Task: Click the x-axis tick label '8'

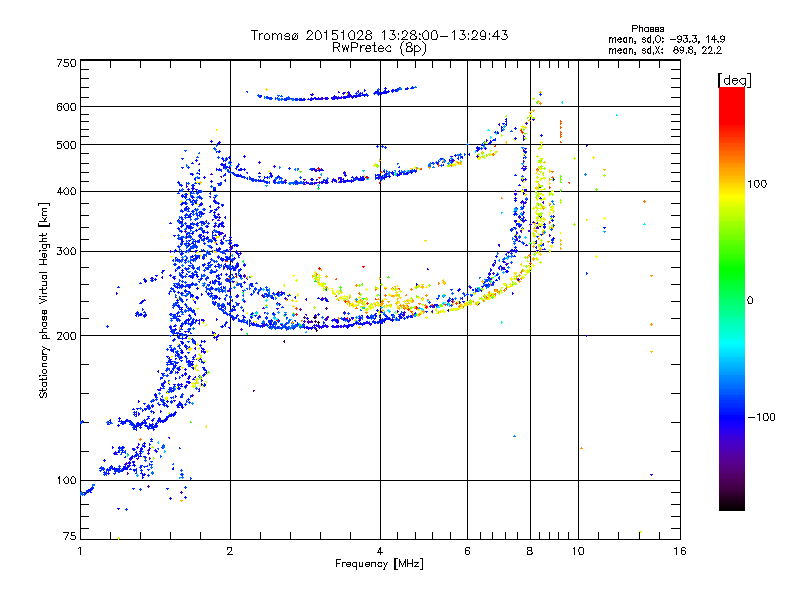Action: [x=530, y=551]
